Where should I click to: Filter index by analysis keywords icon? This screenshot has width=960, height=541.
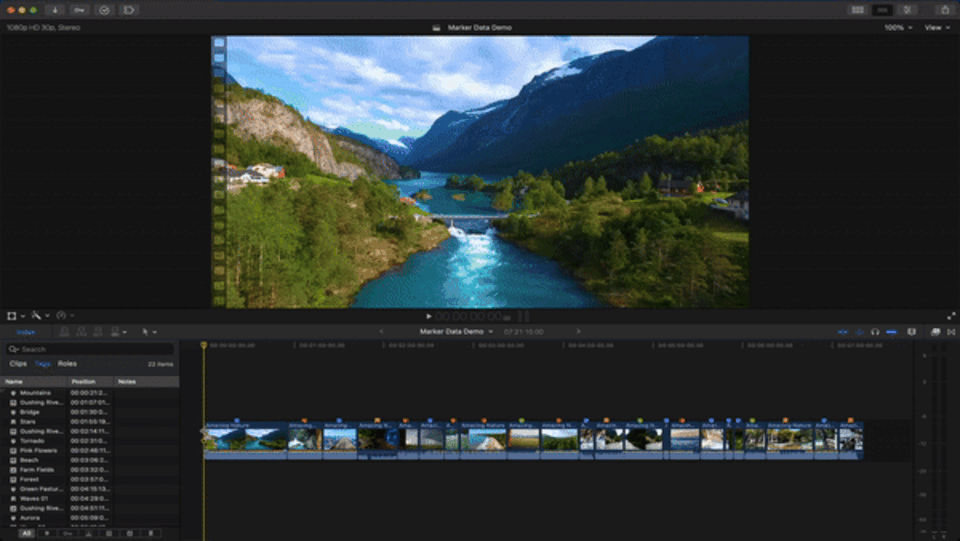[89, 534]
